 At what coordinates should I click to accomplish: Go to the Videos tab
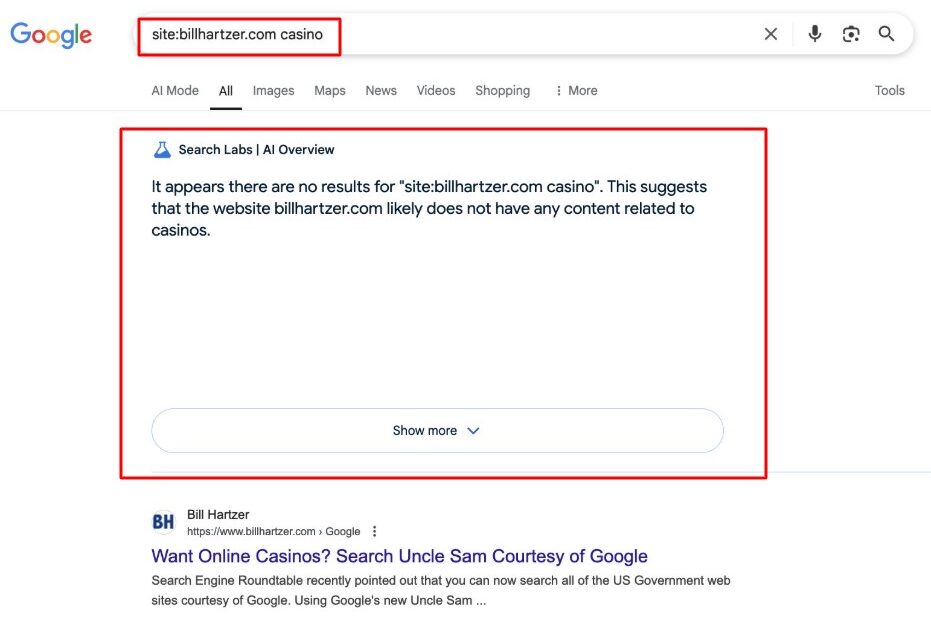(x=436, y=90)
